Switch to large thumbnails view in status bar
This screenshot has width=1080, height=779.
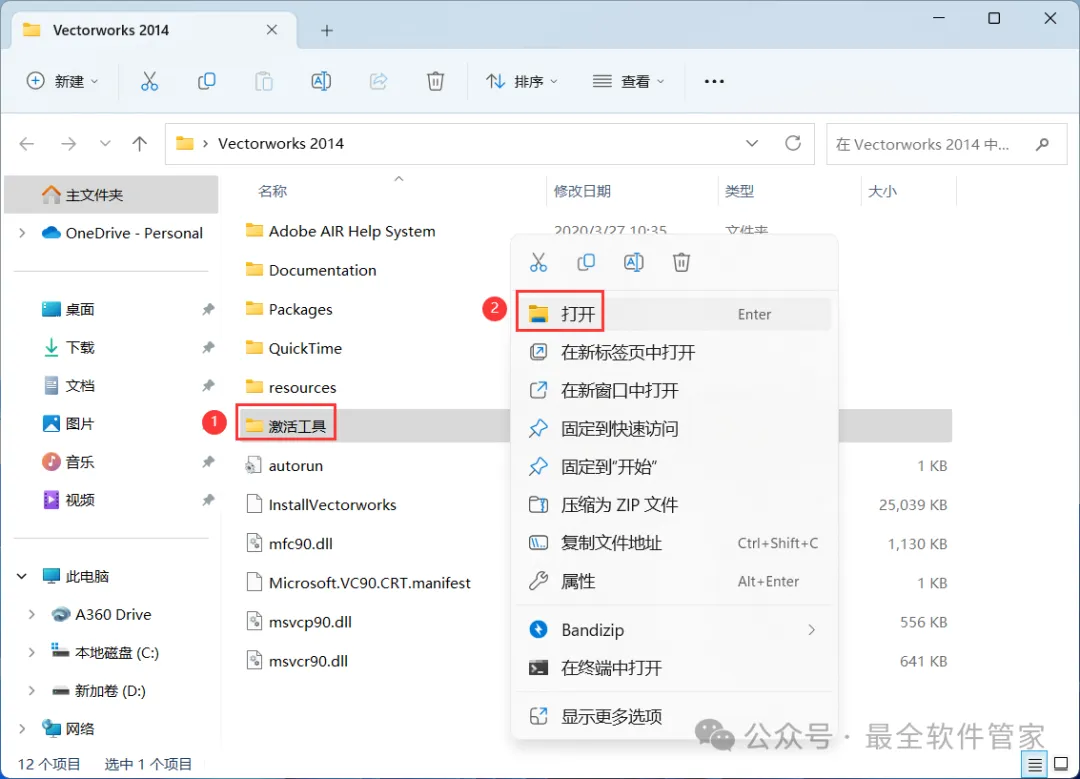[x=1061, y=764]
